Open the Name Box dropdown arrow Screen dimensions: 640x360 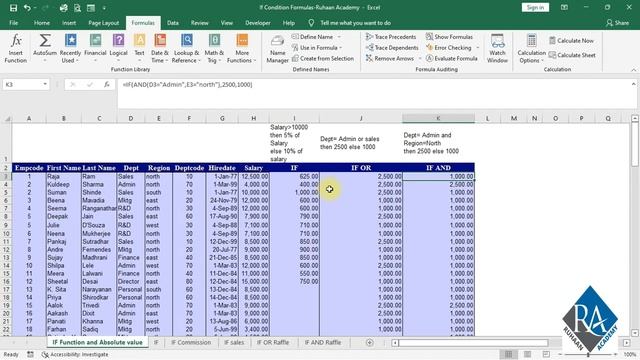point(45,84)
